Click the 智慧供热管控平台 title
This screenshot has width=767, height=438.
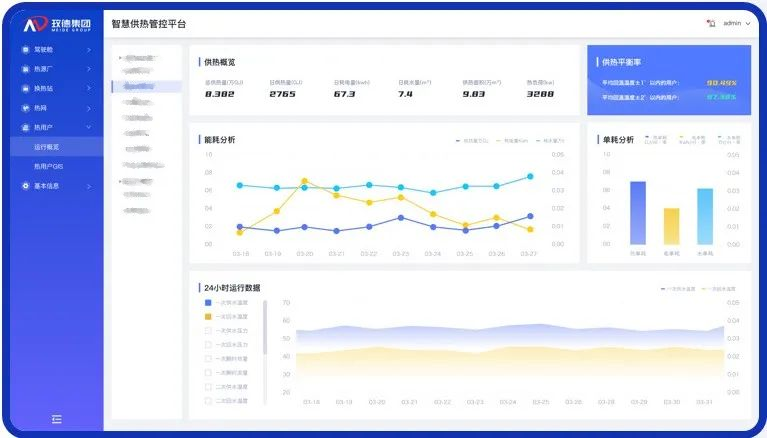click(149, 24)
